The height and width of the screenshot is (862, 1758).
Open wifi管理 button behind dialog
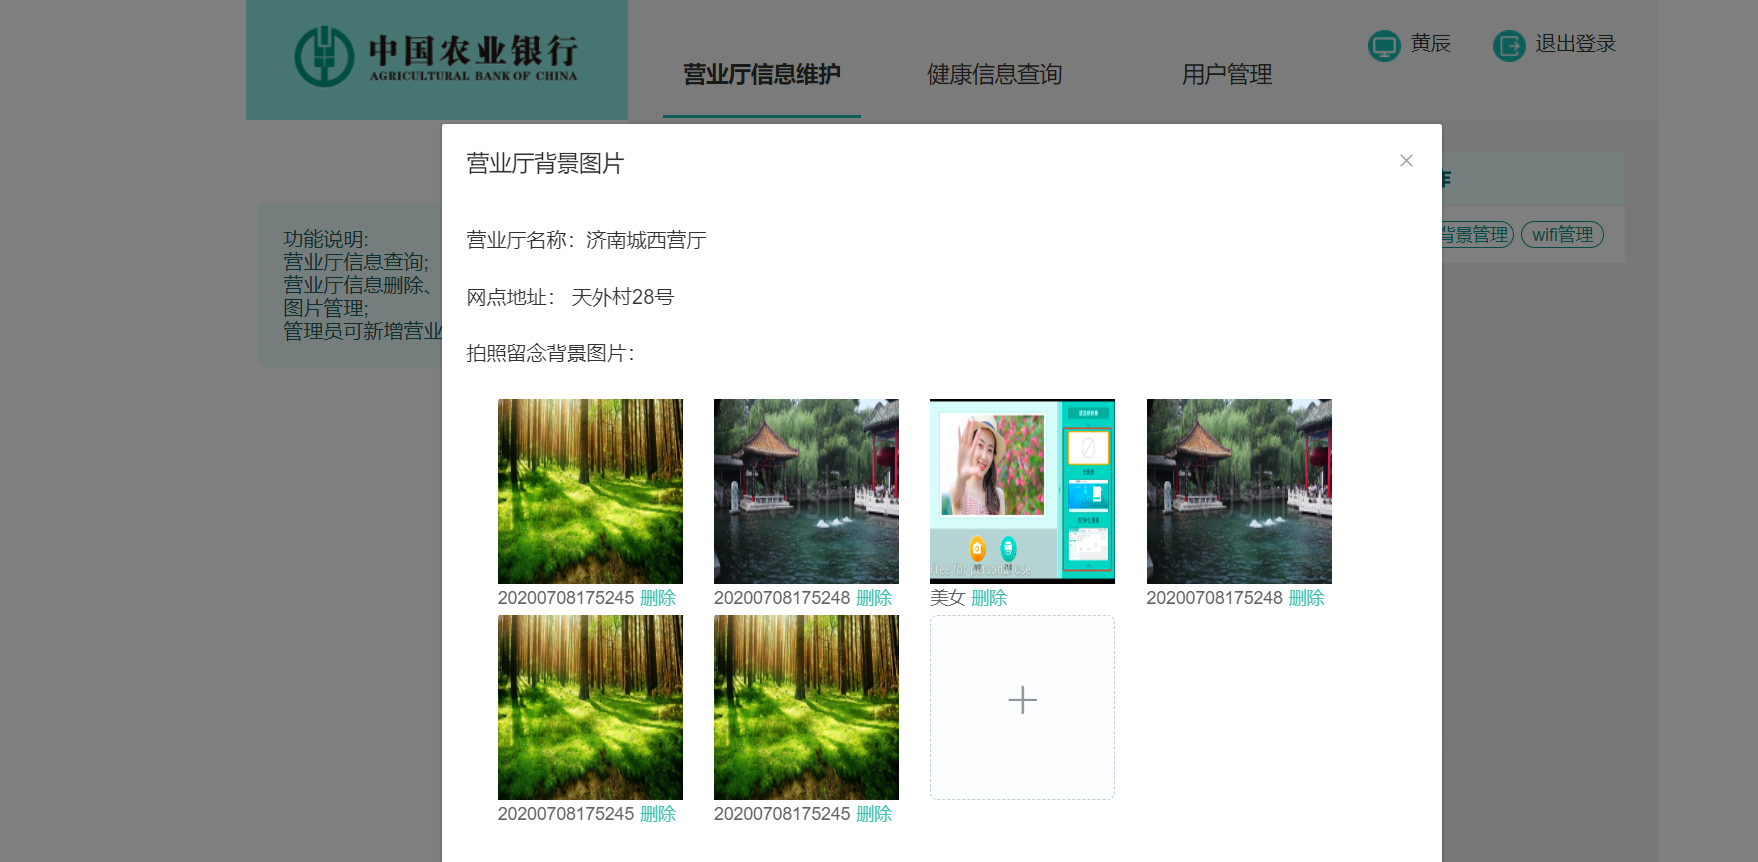[x=1562, y=234]
